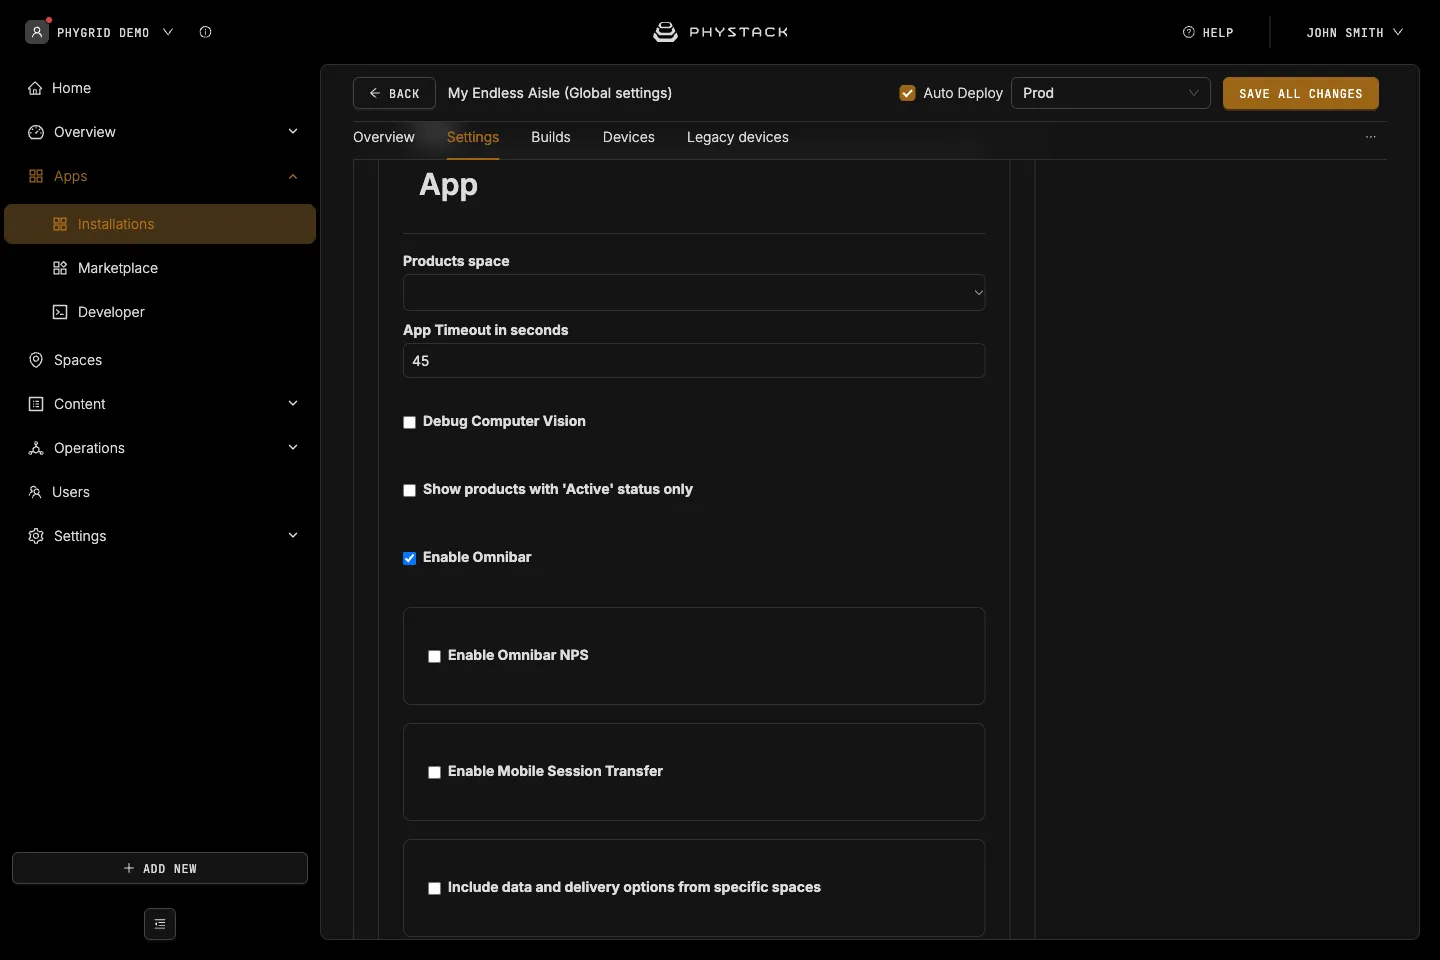This screenshot has width=1440, height=960.
Task: Switch to the Builds tab
Action: (551, 137)
